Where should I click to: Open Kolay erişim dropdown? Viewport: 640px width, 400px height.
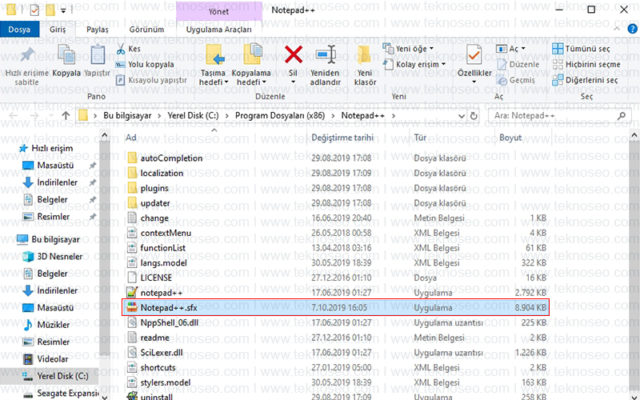click(x=414, y=64)
